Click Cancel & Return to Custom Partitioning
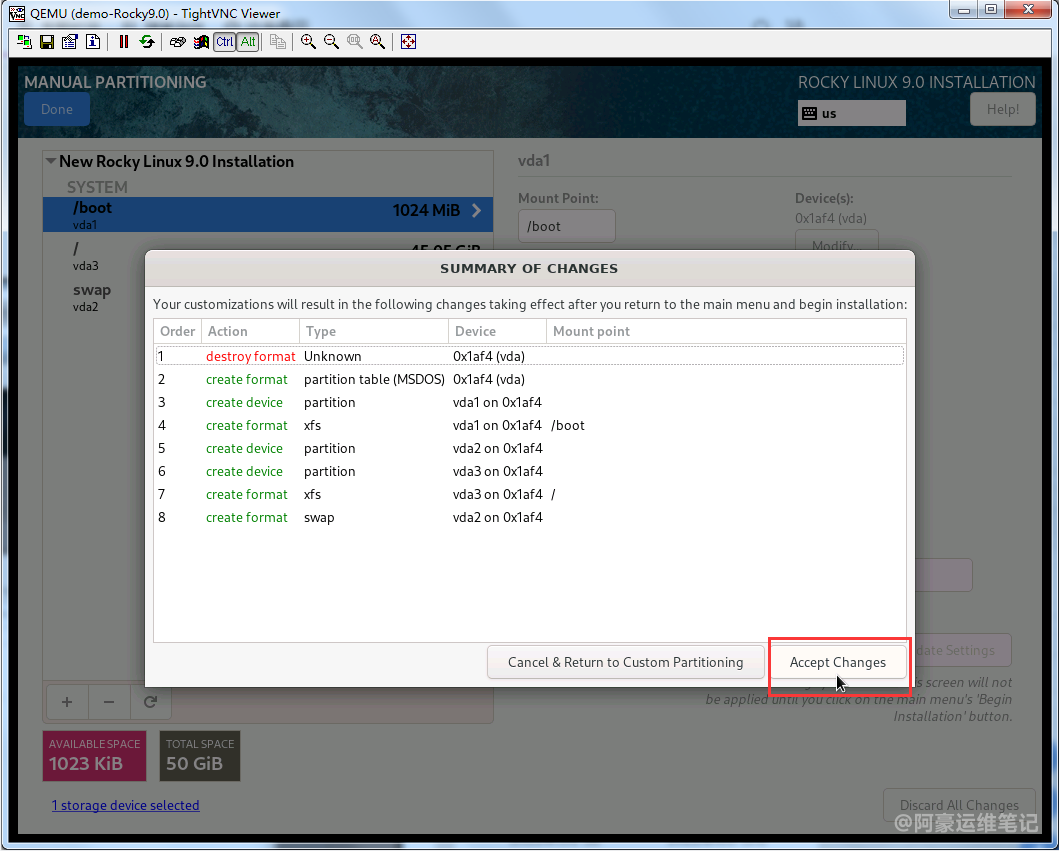Image resolution: width=1059 pixels, height=851 pixels. (625, 662)
